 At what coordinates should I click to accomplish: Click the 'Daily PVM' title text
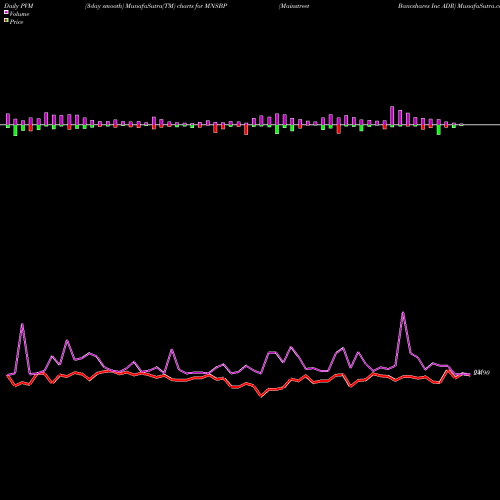pyautogui.click(x=19, y=6)
